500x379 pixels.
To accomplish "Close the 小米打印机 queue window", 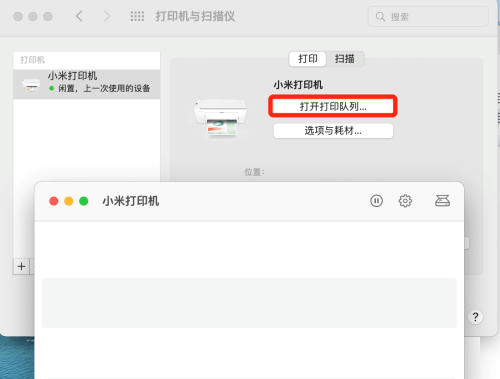I will [x=54, y=201].
